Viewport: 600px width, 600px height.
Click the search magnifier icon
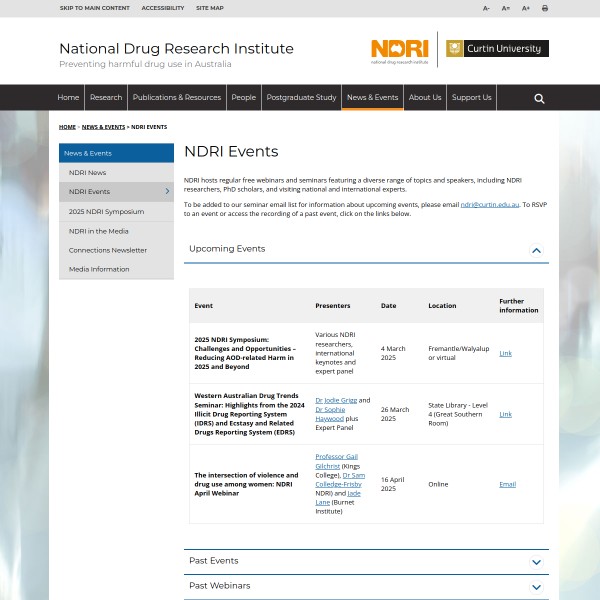coord(539,98)
